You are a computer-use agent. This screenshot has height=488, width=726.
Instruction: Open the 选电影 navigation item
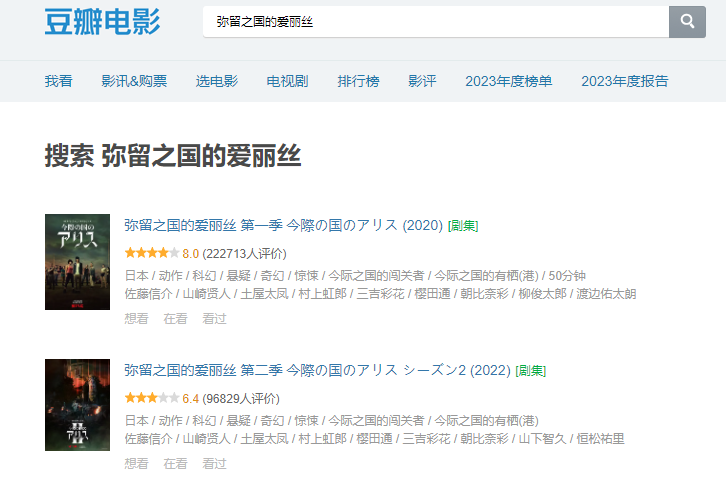(x=217, y=81)
